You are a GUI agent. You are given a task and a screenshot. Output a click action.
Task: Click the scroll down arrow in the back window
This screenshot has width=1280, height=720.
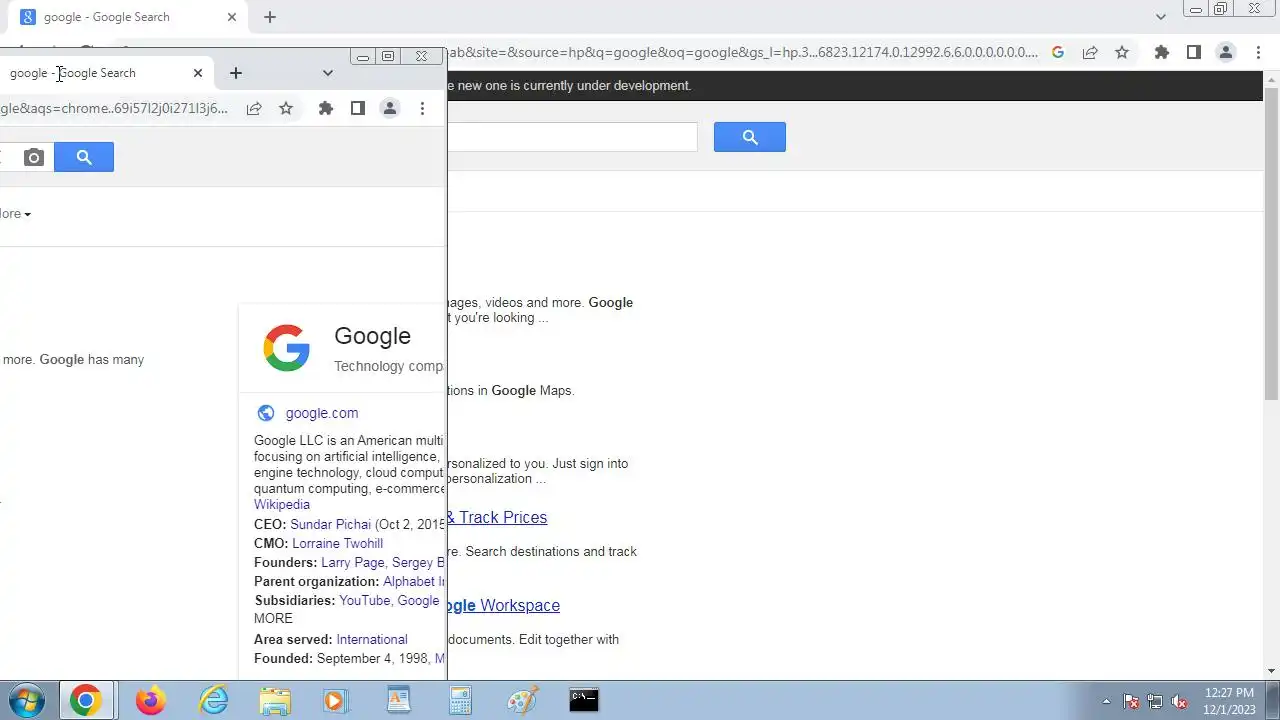[1271, 671]
